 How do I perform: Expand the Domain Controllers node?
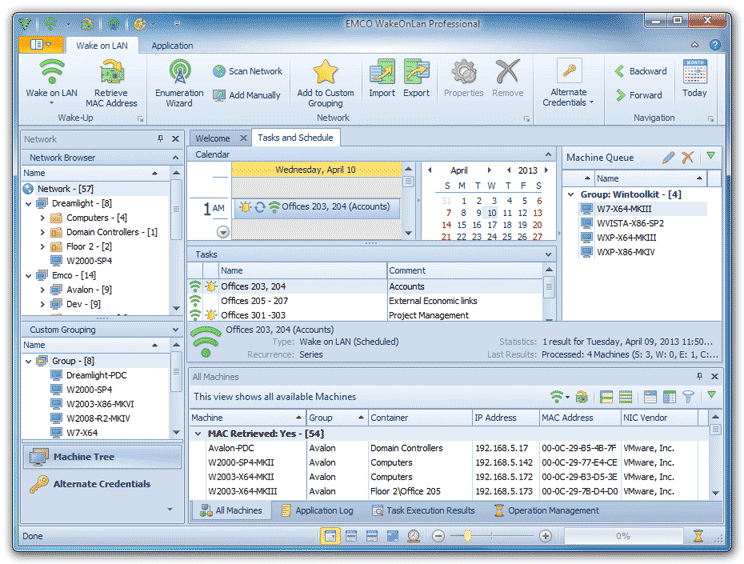pos(42,232)
